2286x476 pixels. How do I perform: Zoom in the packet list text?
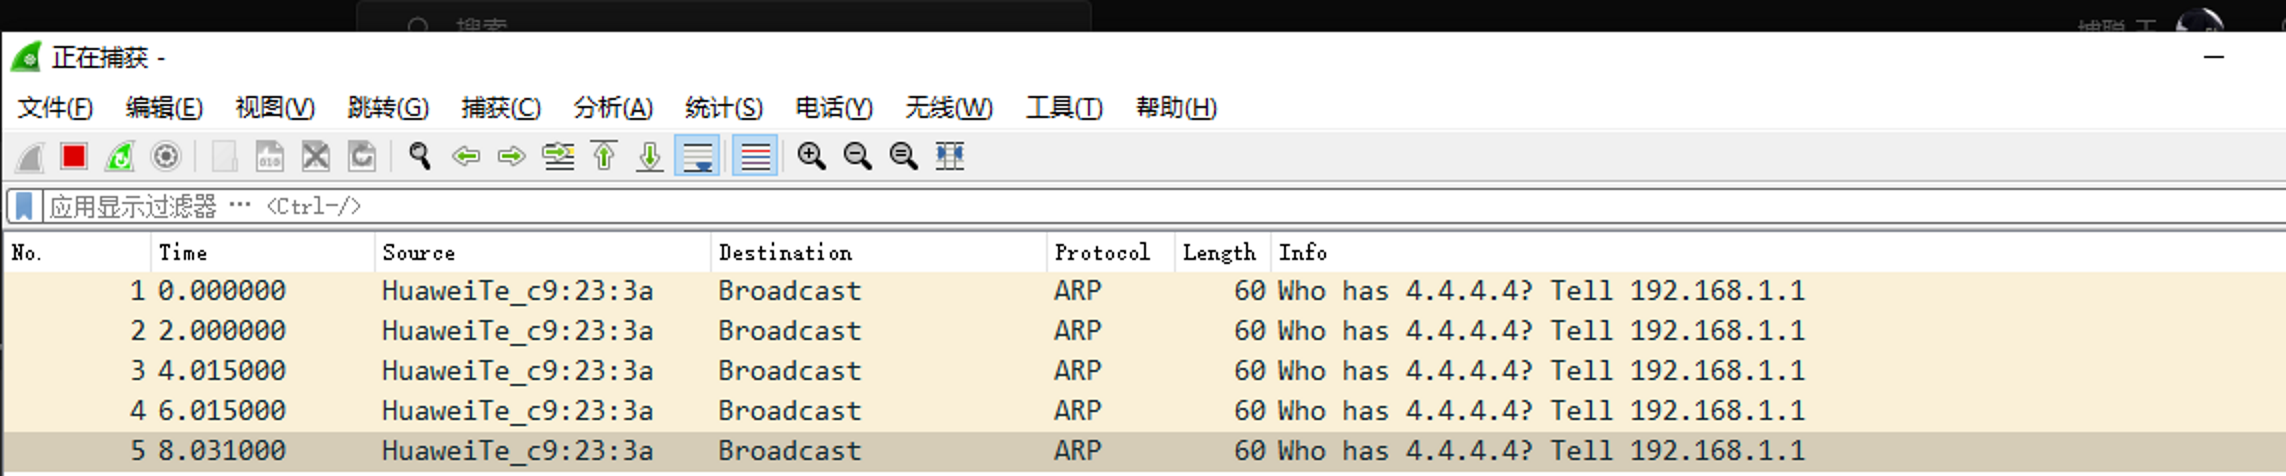pos(812,157)
